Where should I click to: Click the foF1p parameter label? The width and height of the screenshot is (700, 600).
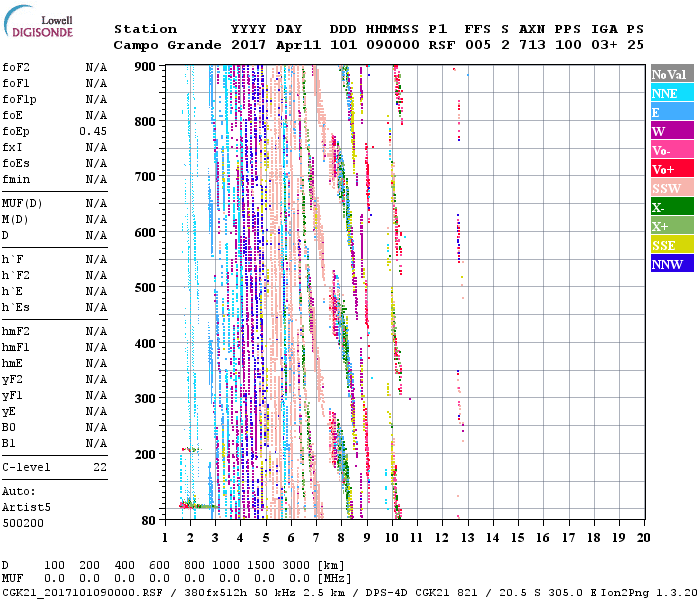(19, 99)
